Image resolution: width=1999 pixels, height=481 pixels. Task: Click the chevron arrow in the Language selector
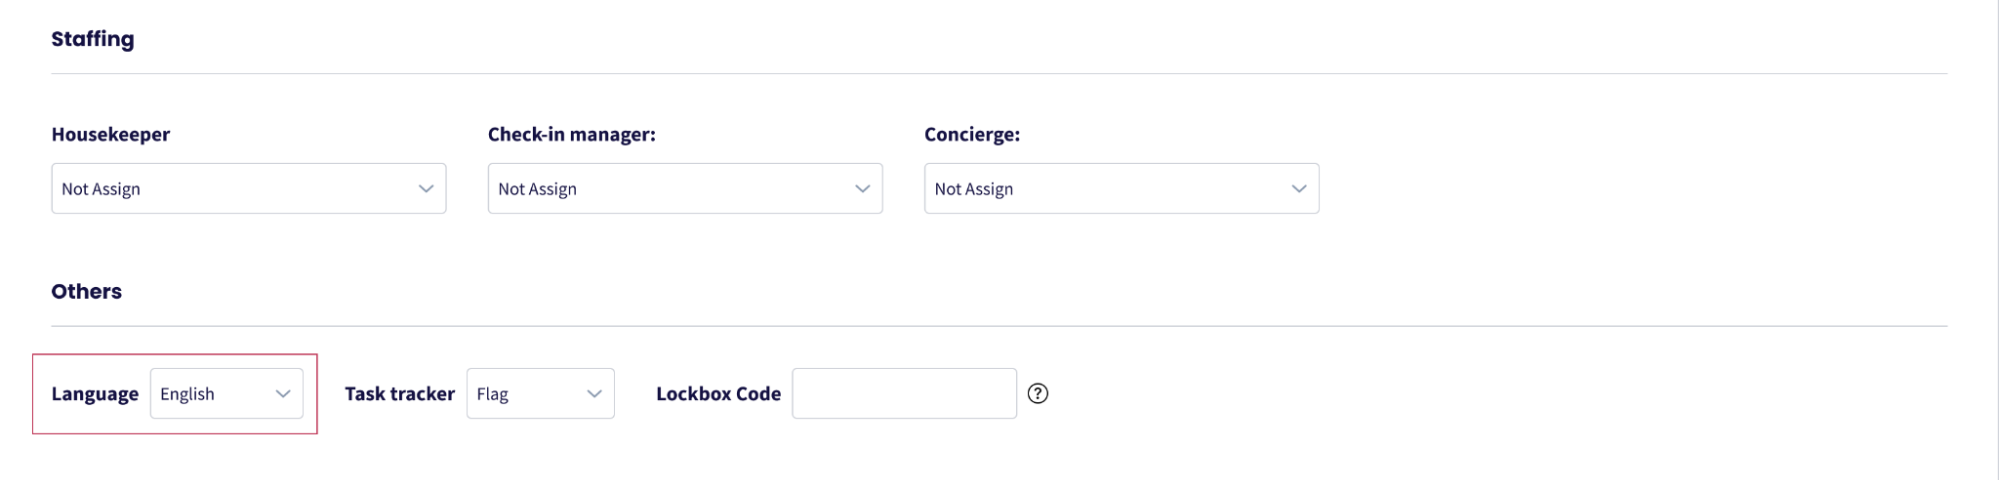point(283,394)
